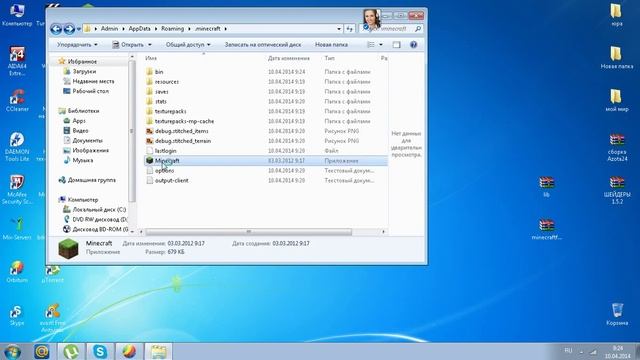Create folder with Новая папка
The height and width of the screenshot is (360, 640).
331,44
